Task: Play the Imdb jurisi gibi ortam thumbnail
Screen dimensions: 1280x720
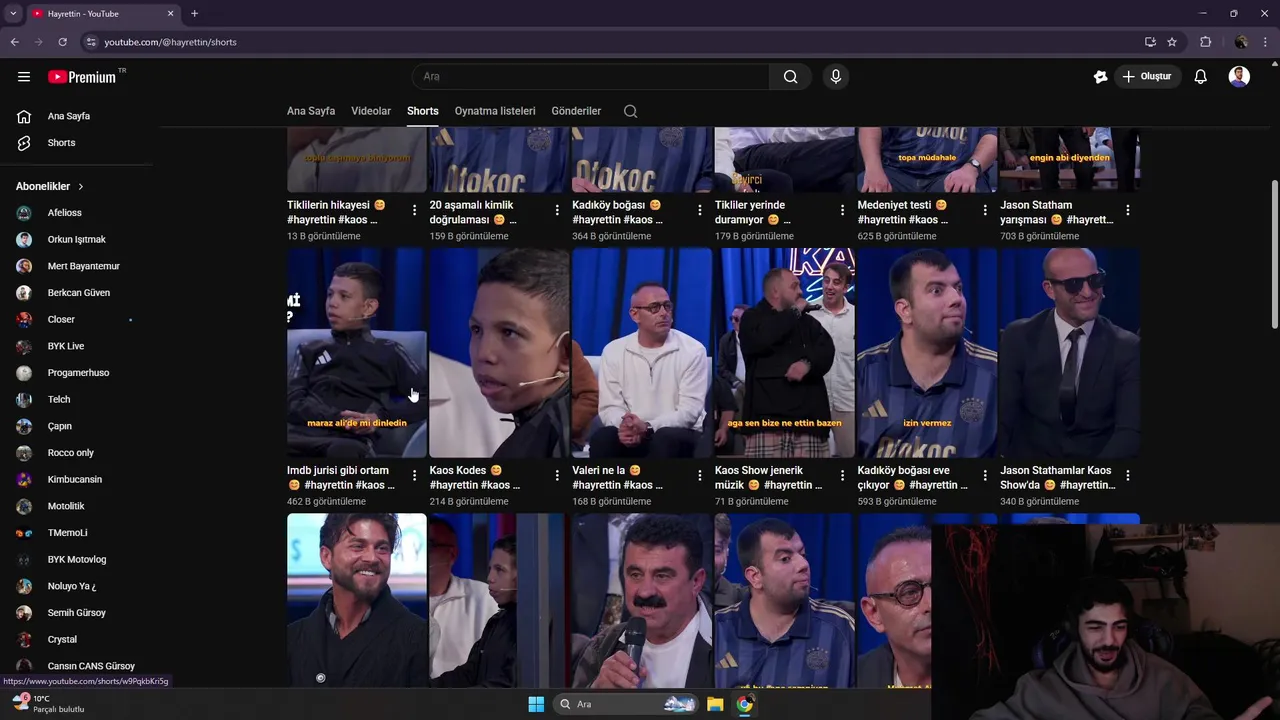Action: click(x=357, y=353)
